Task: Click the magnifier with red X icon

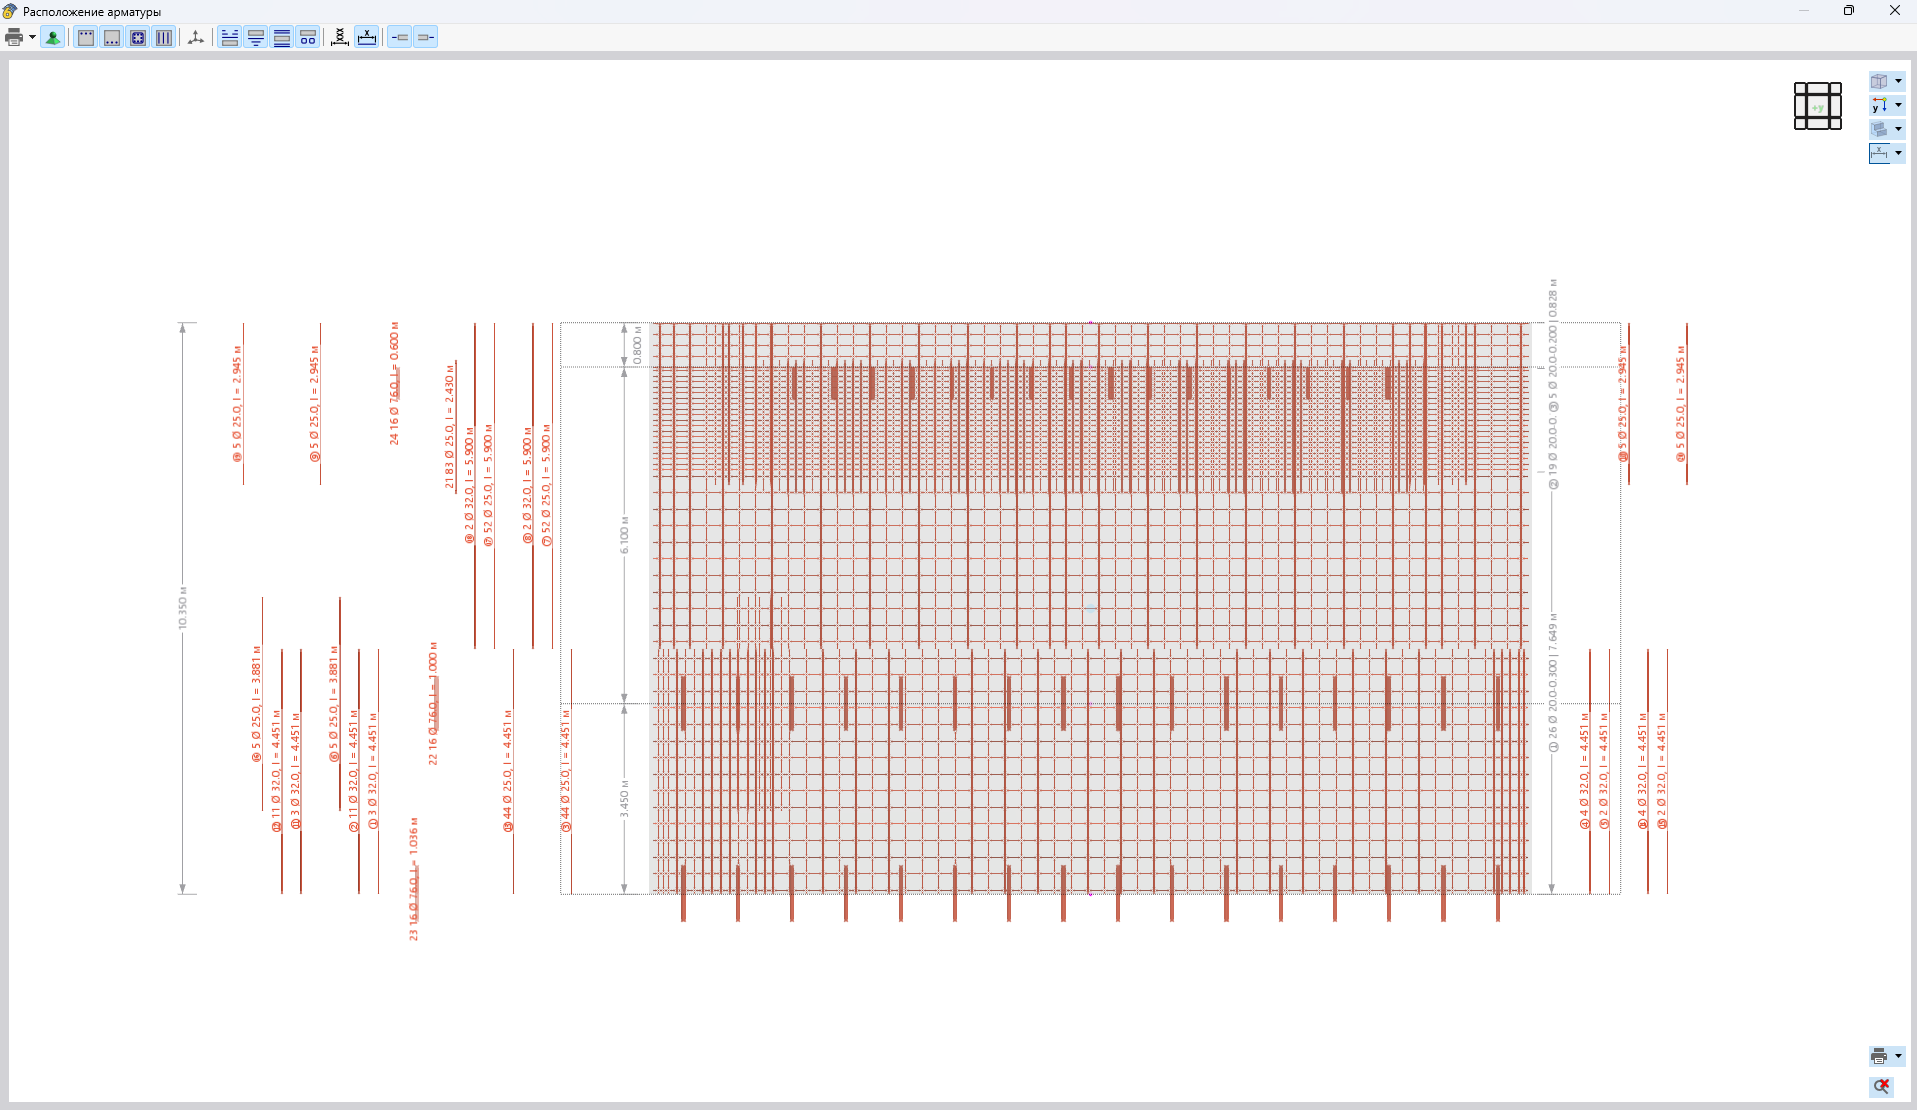Action: [1881, 1086]
